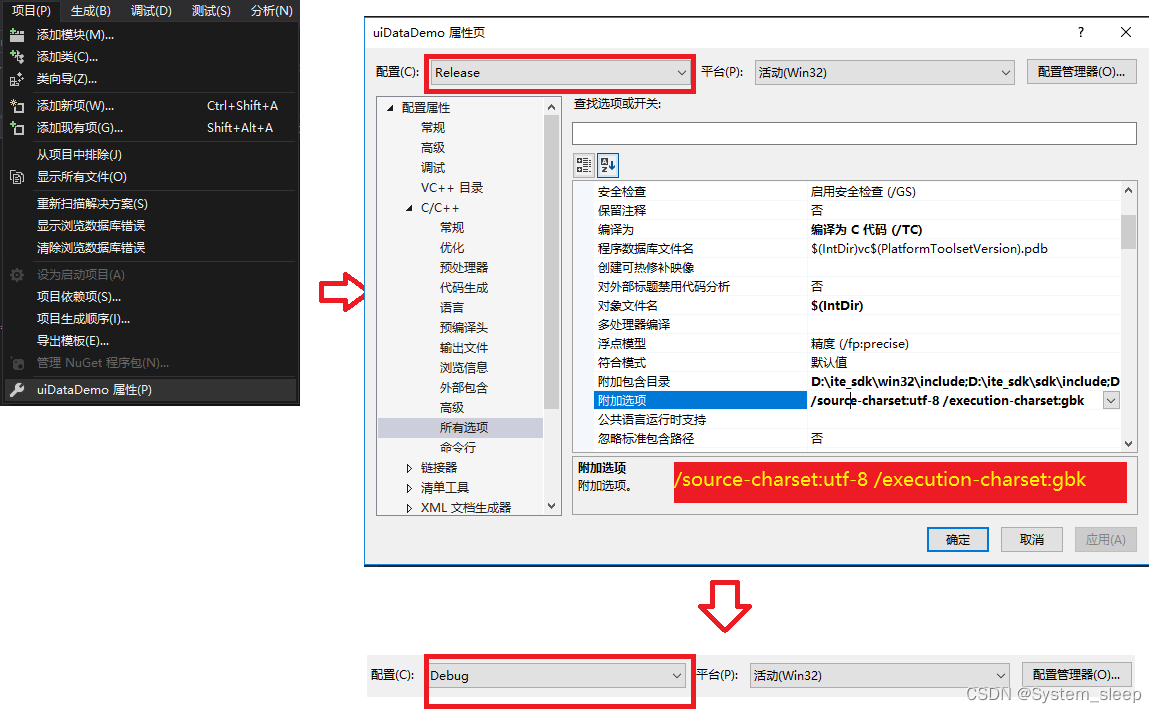Select the 附加选项 property row

coord(857,400)
